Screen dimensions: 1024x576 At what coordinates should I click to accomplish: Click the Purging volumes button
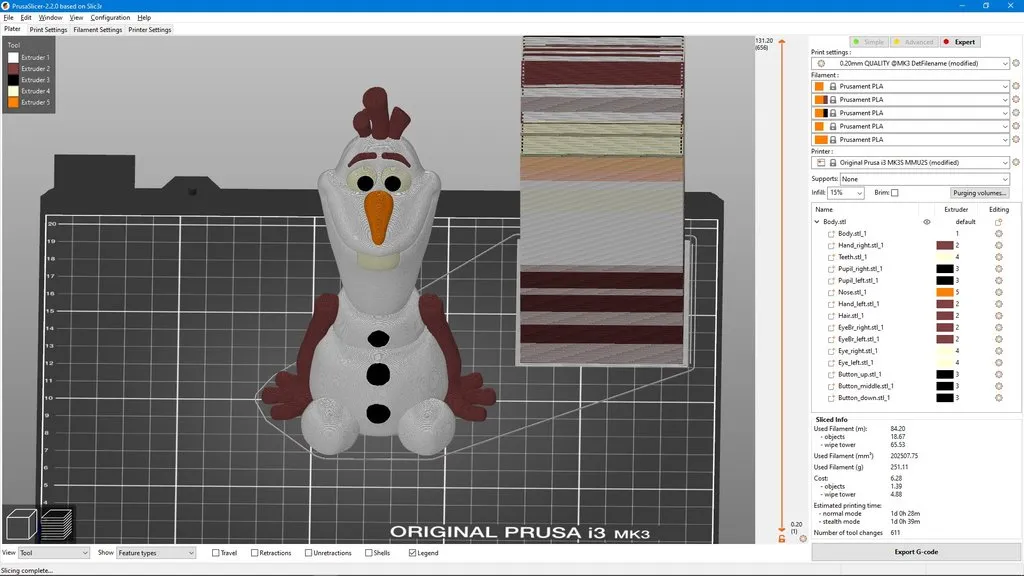click(979, 193)
